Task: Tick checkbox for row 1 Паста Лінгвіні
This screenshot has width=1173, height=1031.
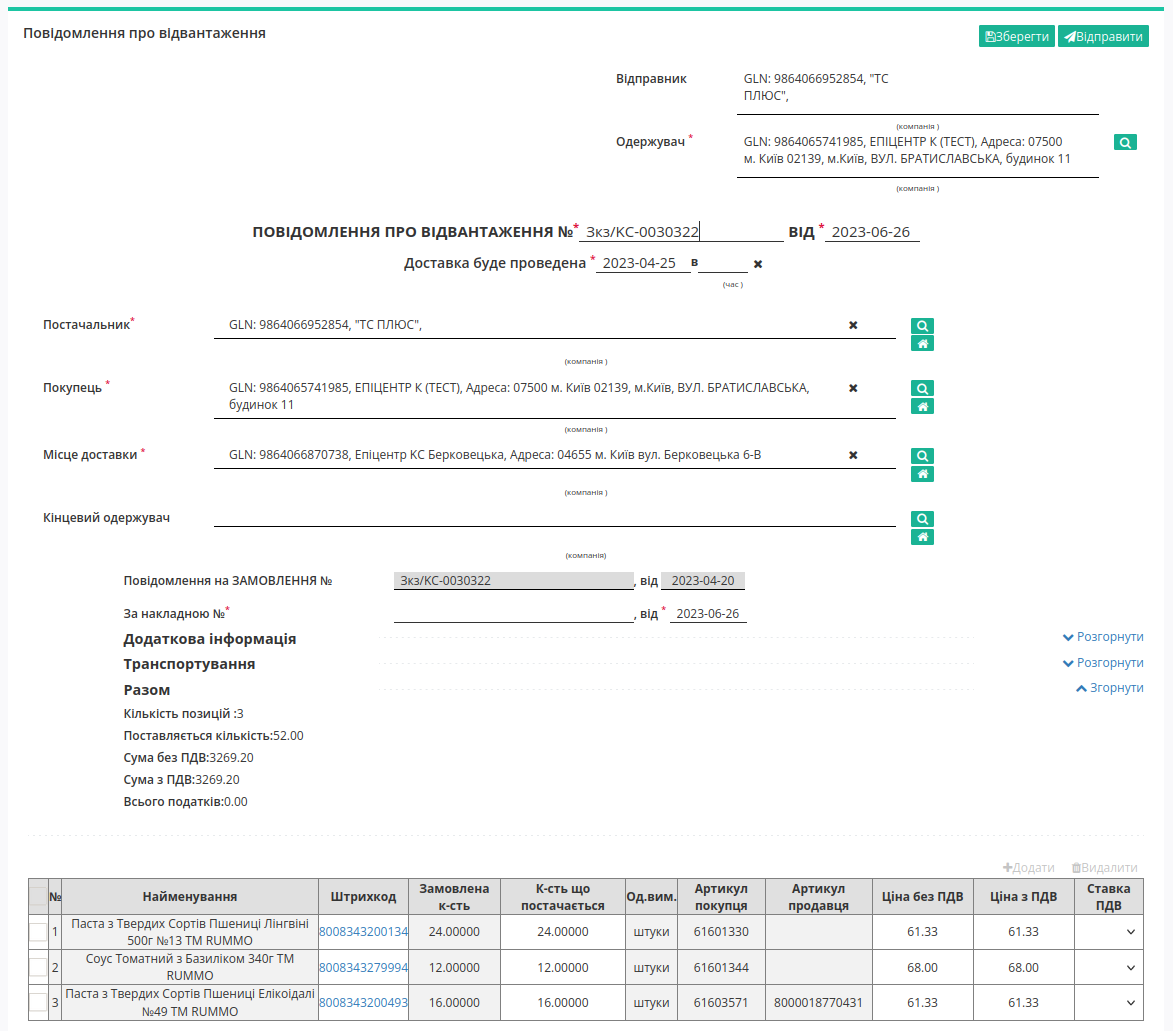Action: coord(38,931)
